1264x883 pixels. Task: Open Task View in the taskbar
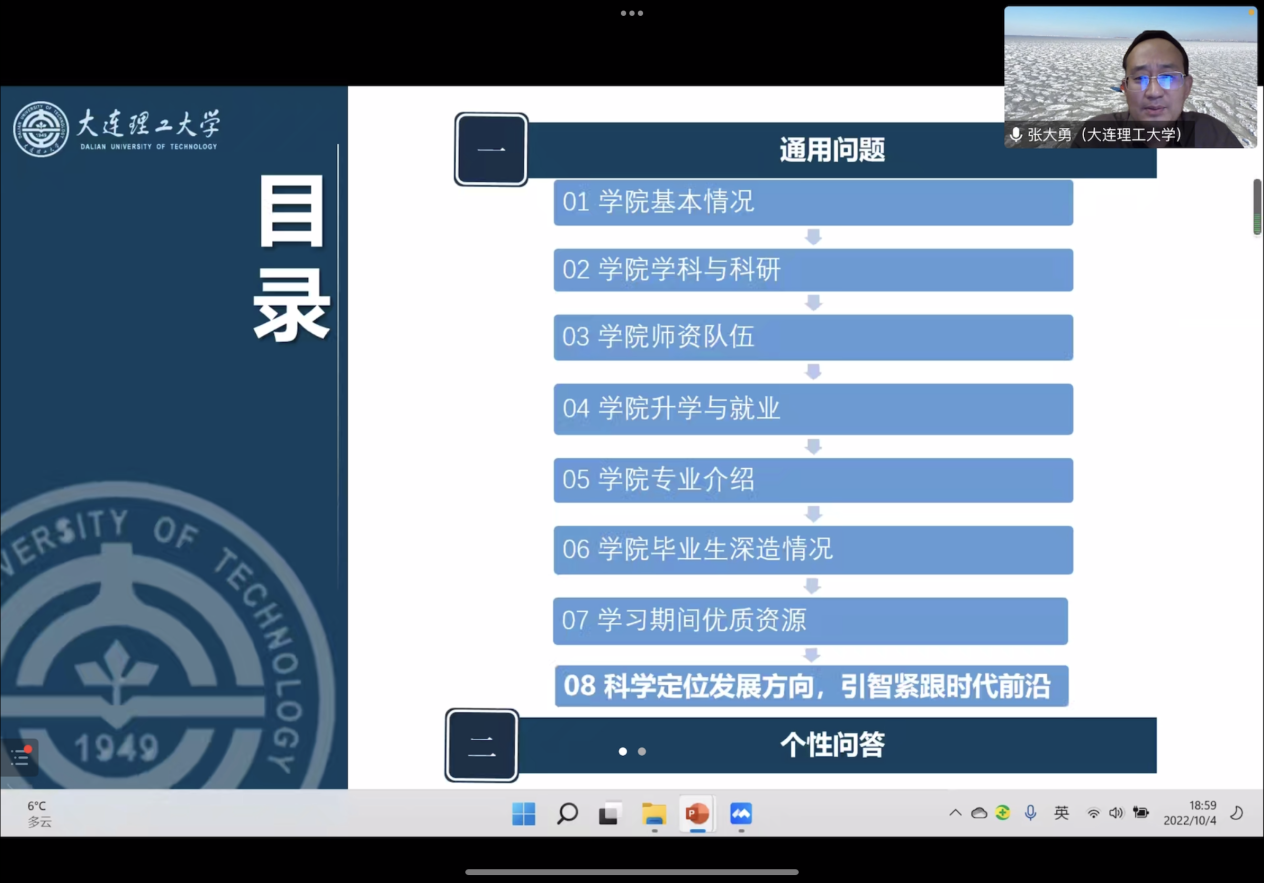610,814
